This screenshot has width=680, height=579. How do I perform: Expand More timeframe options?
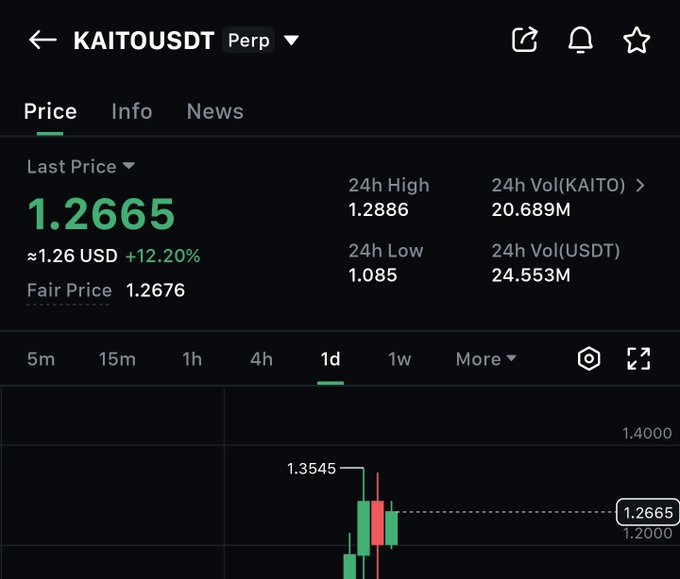(486, 359)
